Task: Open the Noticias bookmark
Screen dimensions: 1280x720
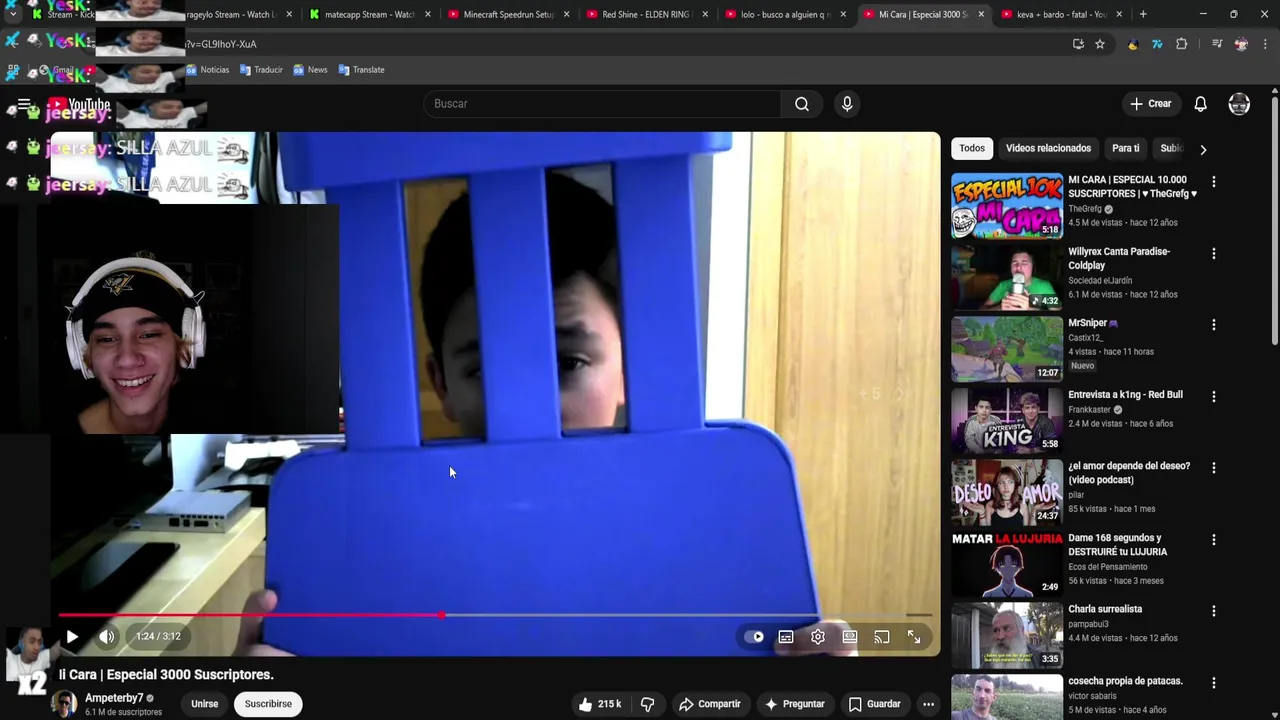Action: (207, 70)
